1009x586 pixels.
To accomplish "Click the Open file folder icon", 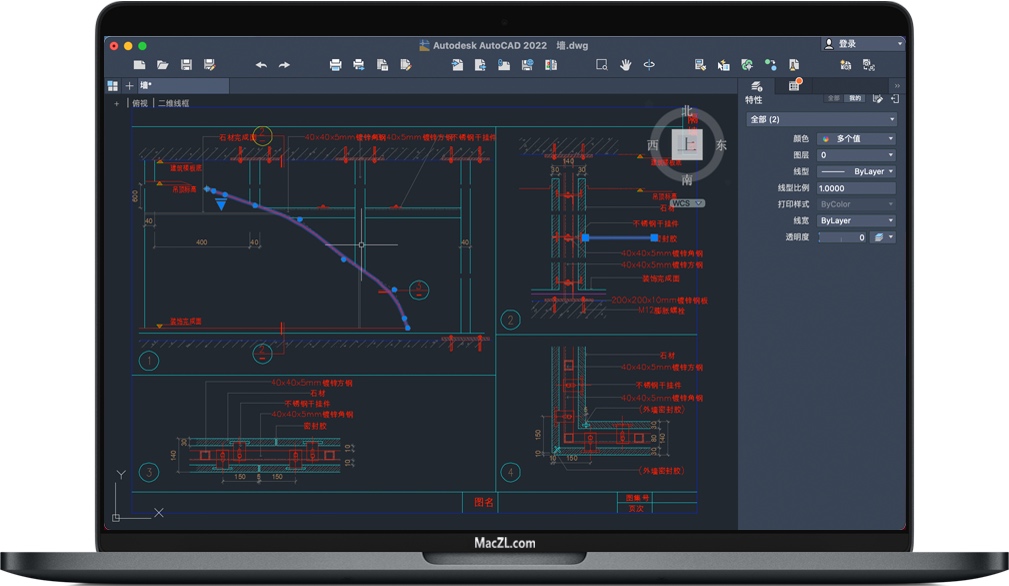I will [163, 65].
